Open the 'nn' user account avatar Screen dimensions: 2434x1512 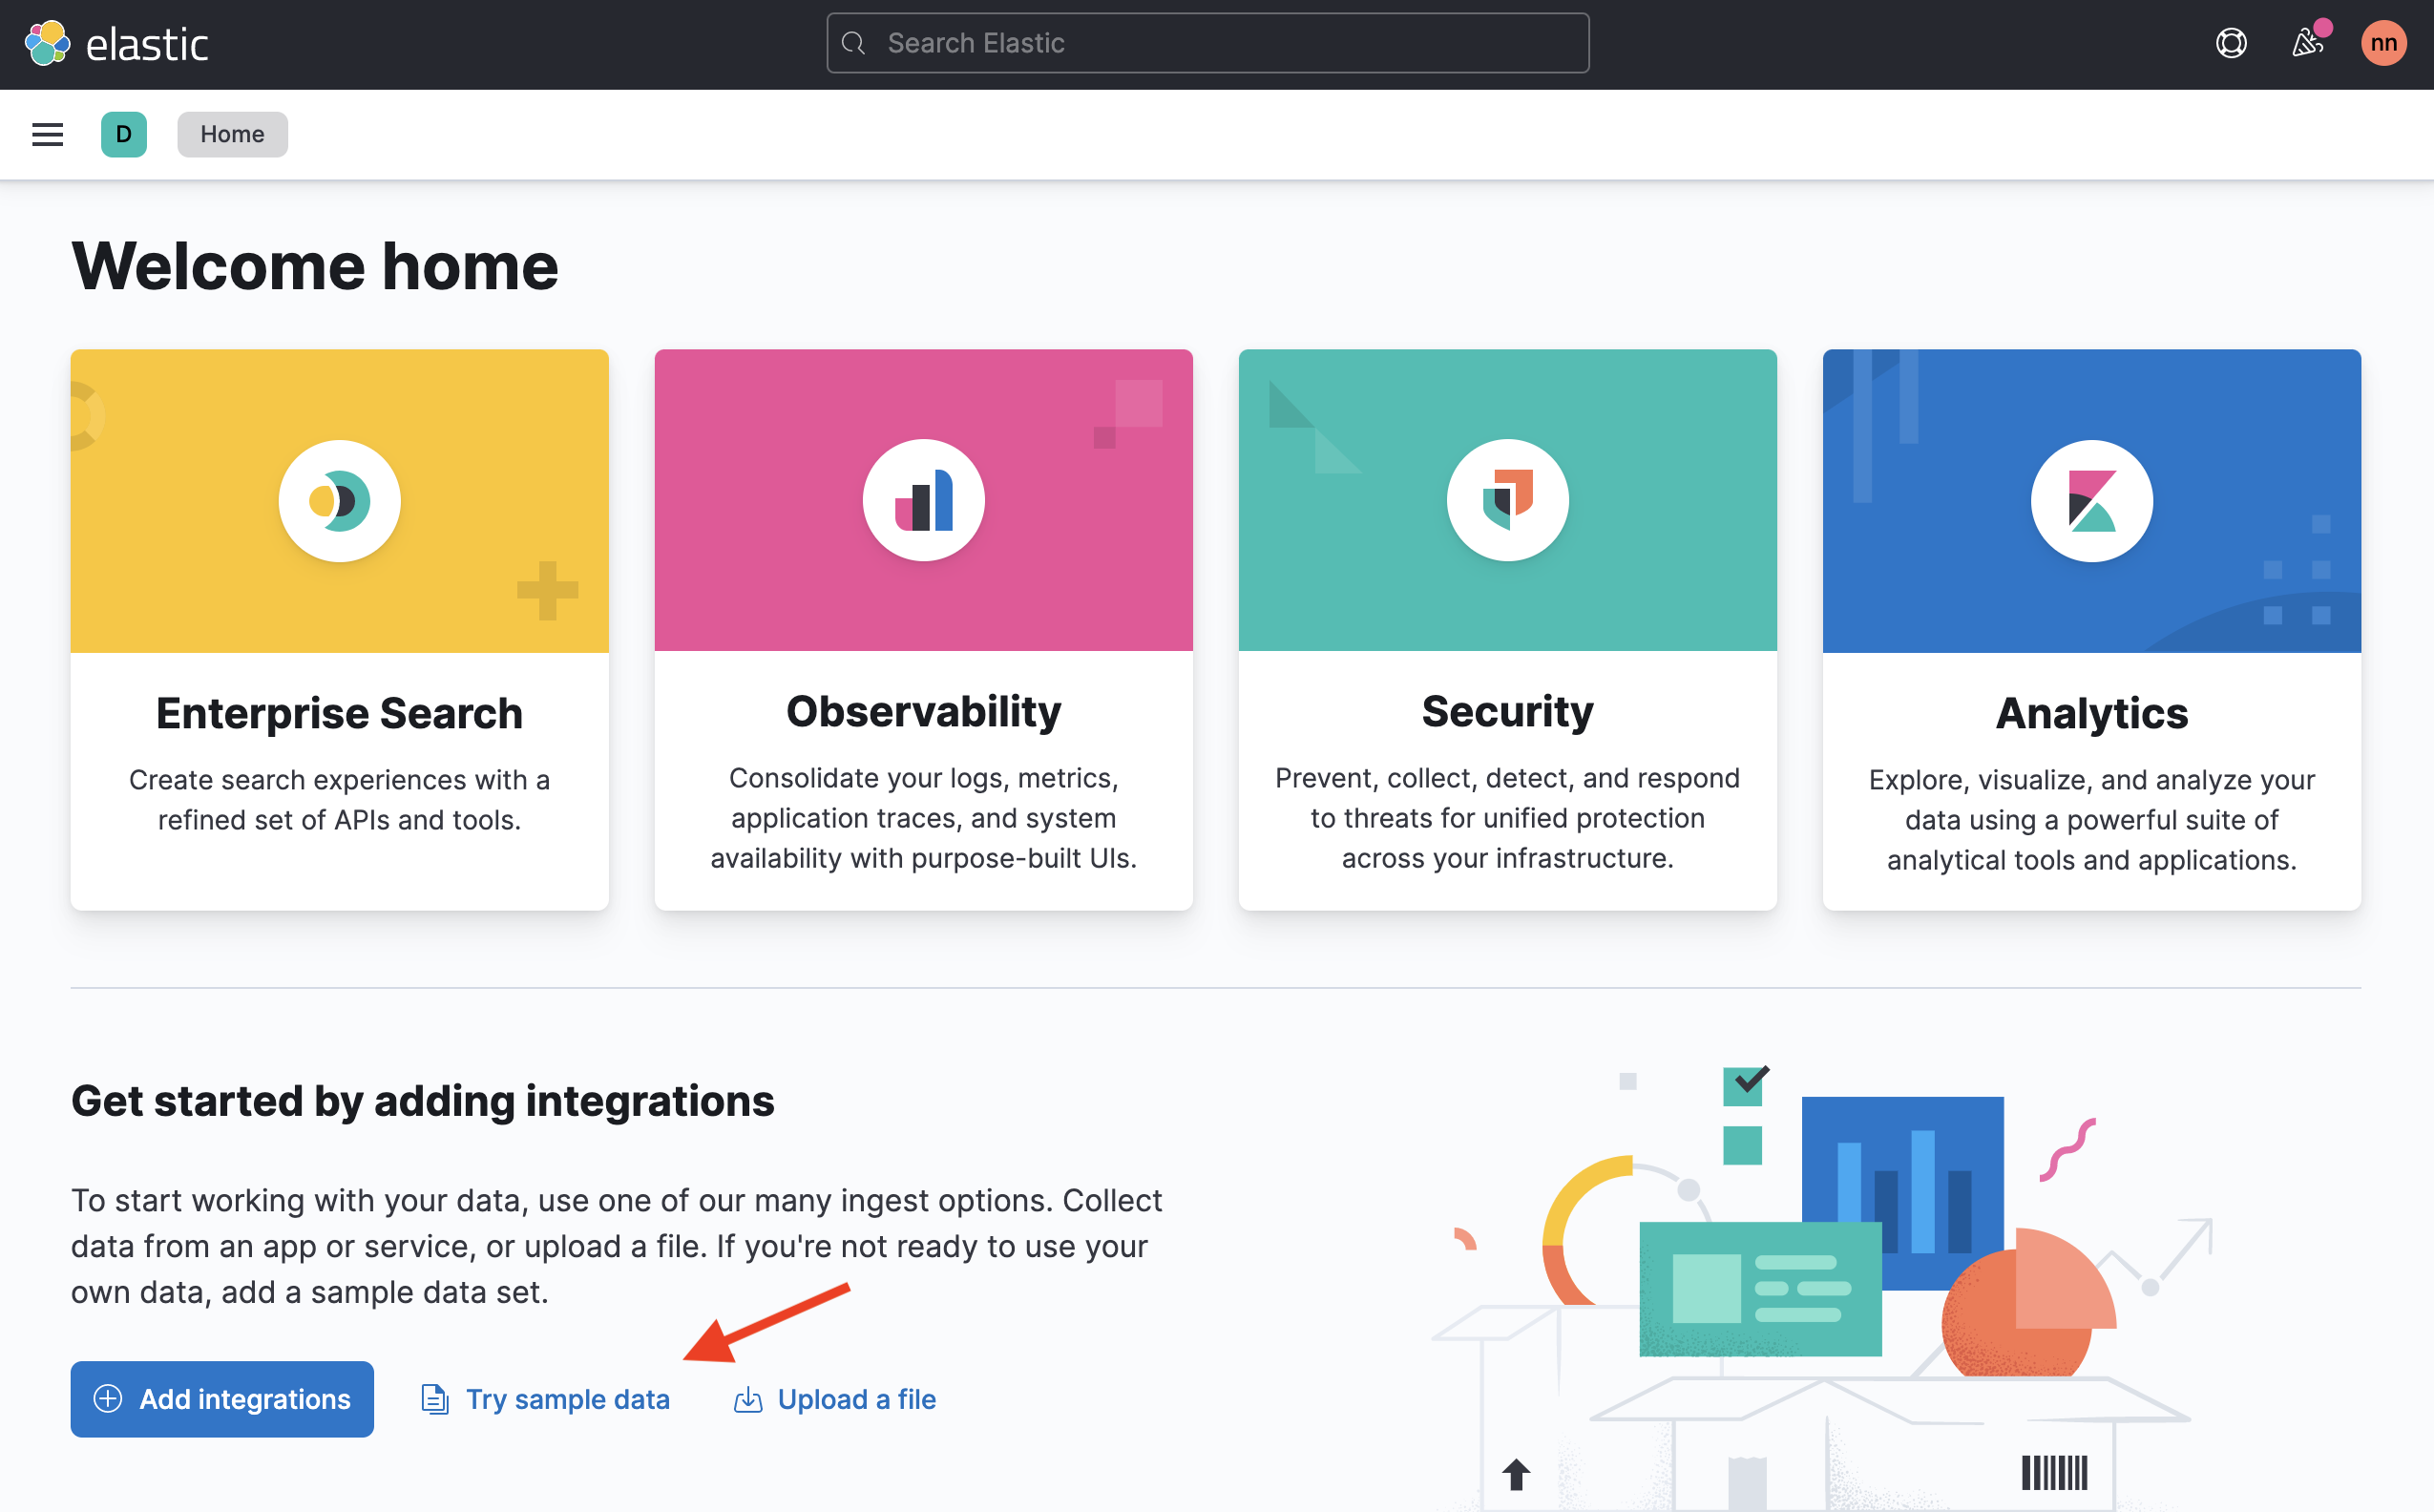click(x=2384, y=43)
